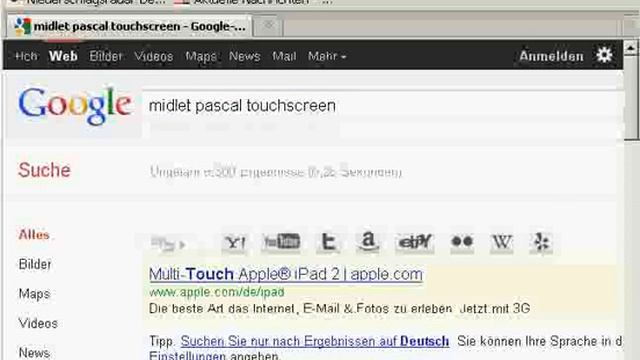The image size is (640, 360).
Task: Click the scrollbar up arrow
Action: [631, 48]
